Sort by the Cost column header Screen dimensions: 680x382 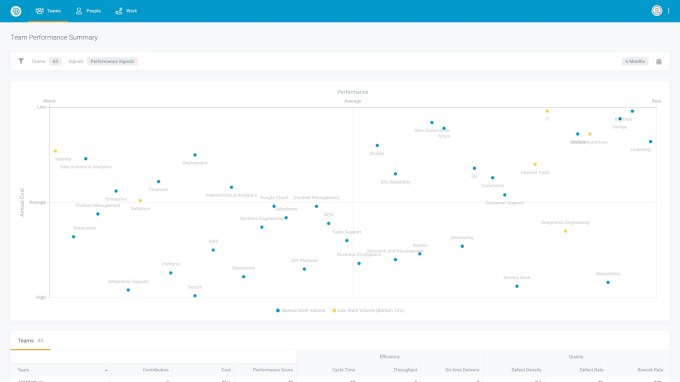coord(226,370)
